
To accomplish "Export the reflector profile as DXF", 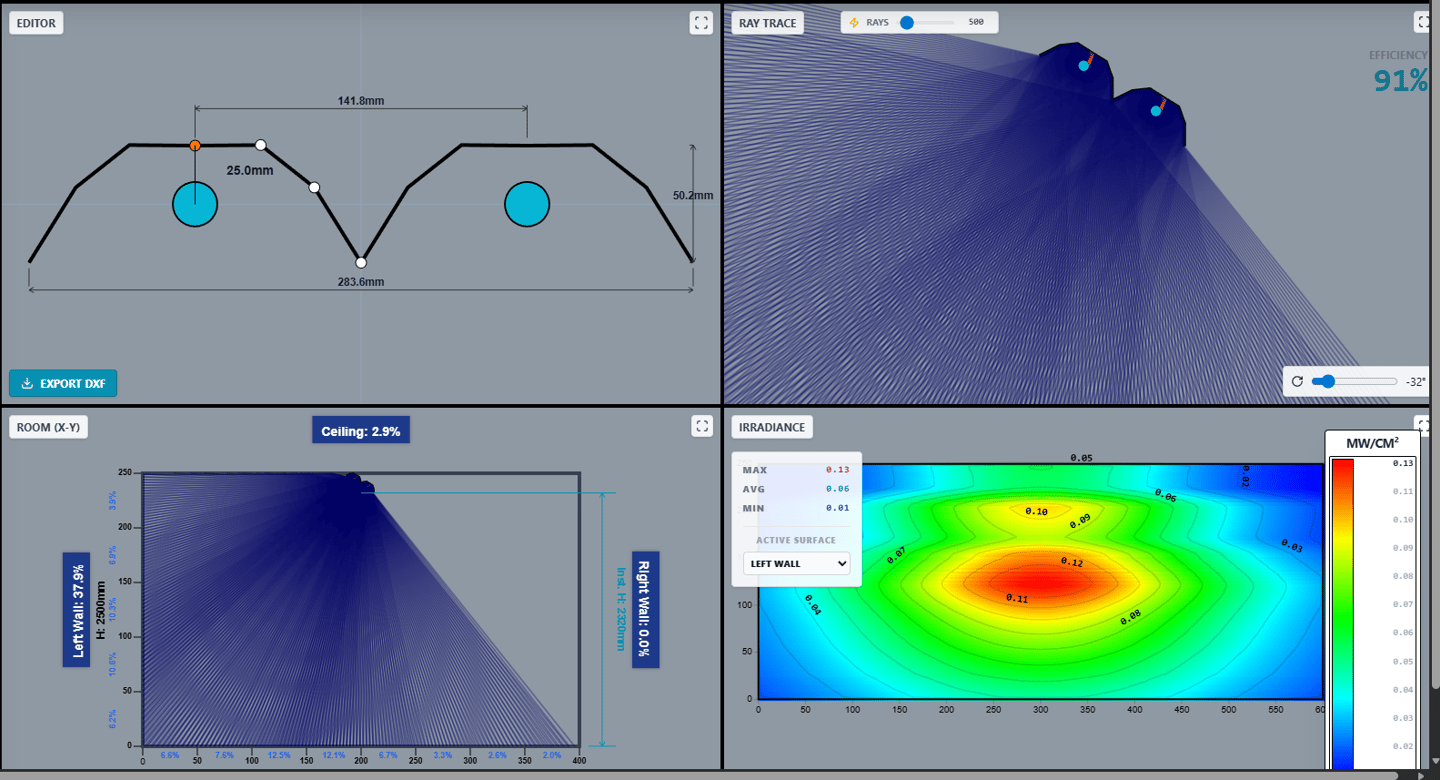I will [63, 383].
